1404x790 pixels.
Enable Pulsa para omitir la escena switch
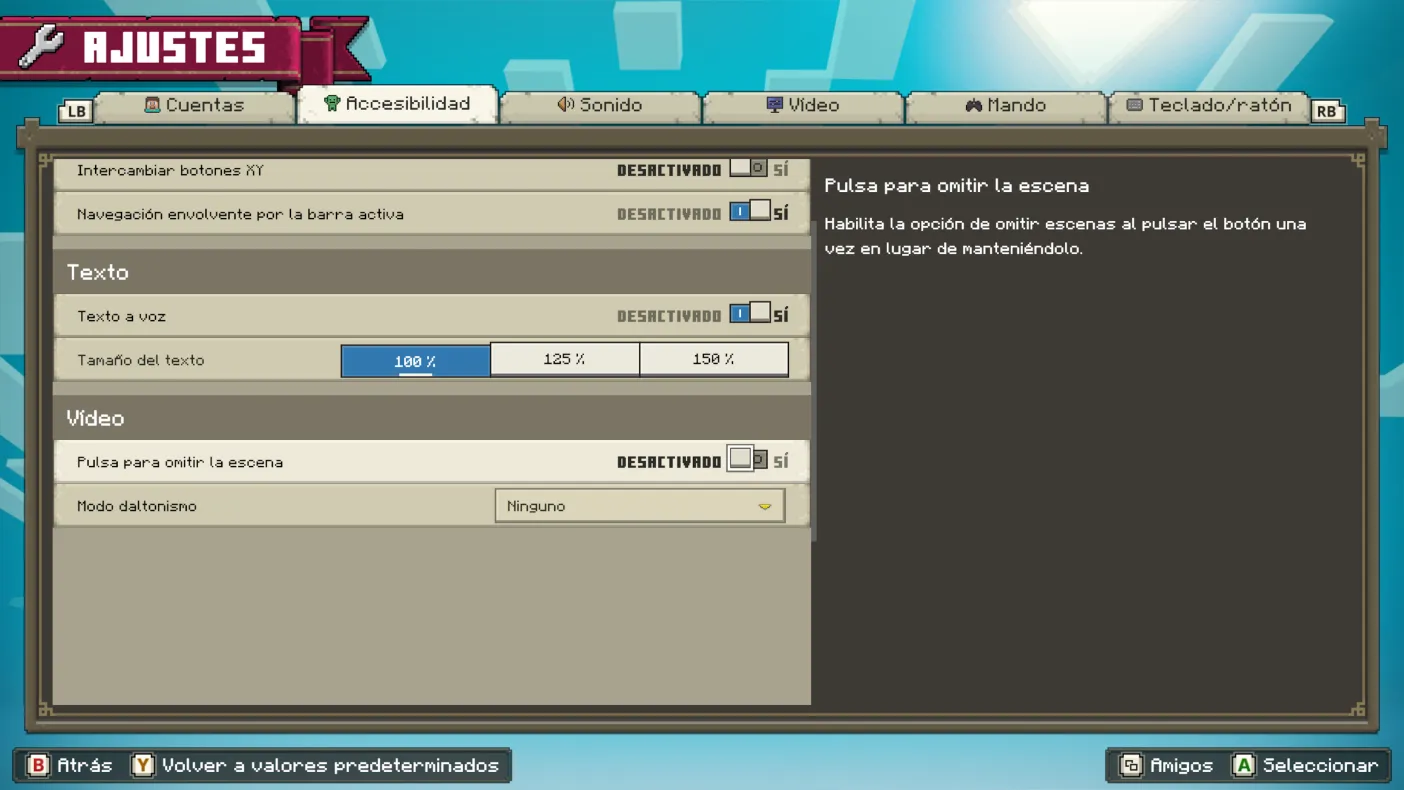748,460
